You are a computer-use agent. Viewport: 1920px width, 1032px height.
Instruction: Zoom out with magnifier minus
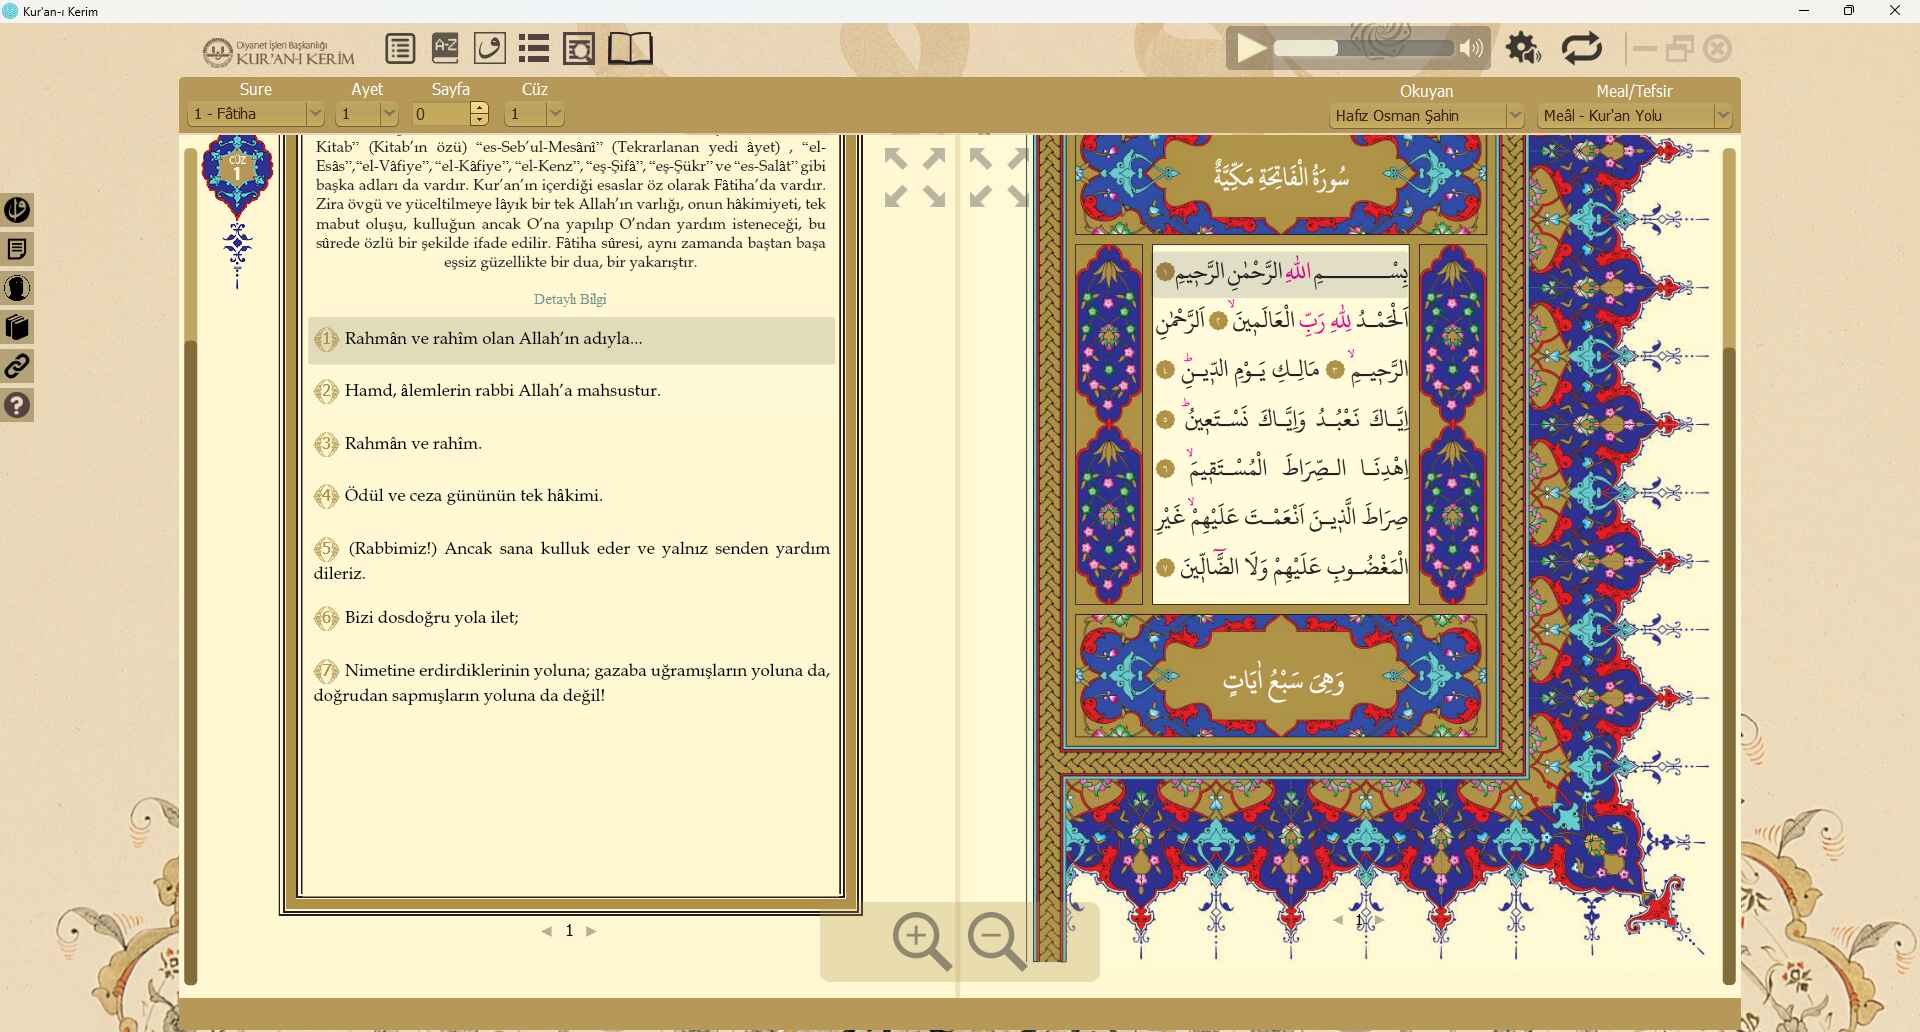tap(998, 940)
